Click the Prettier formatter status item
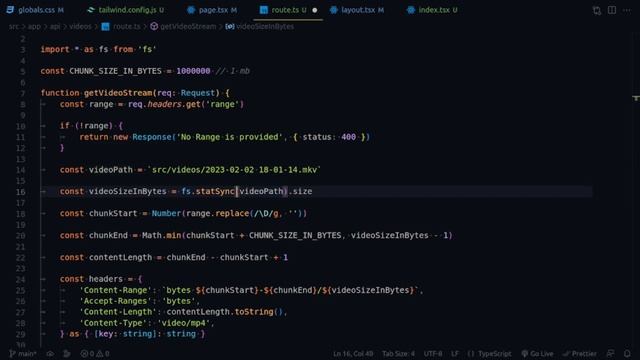The height and width of the screenshot is (360, 640). 580,354
